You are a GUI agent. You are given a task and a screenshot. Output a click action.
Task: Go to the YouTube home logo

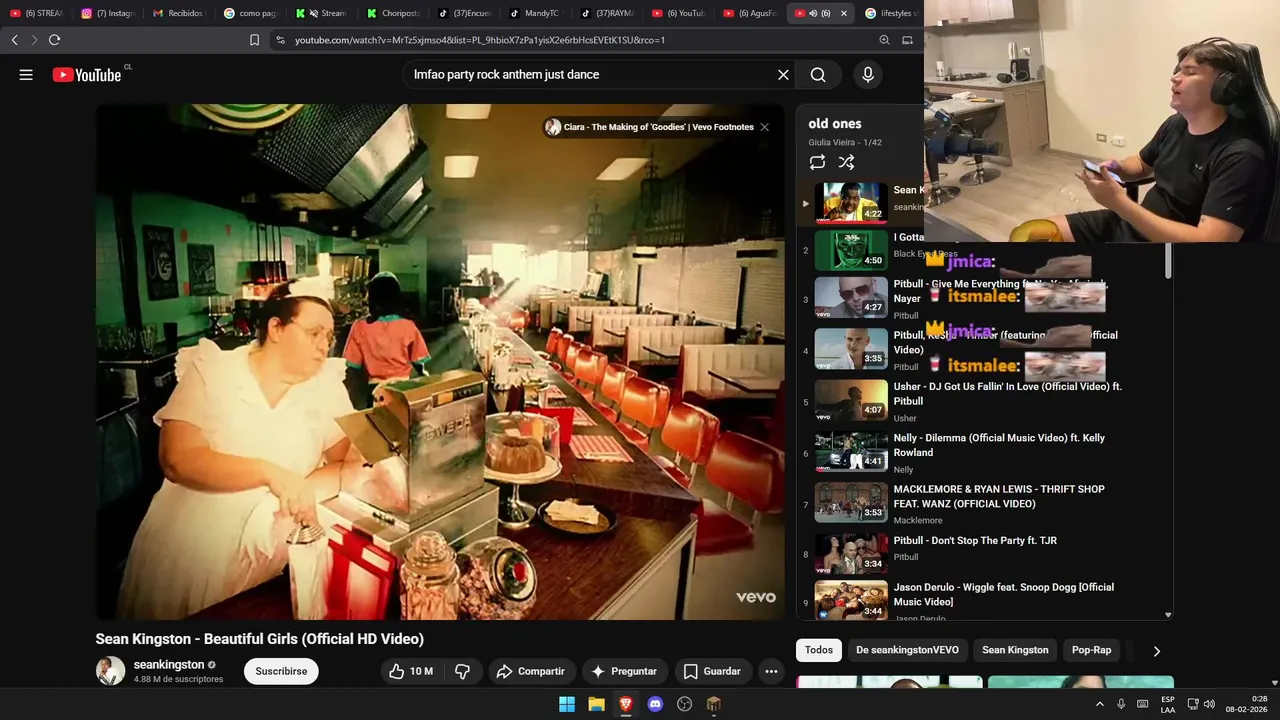coord(87,75)
